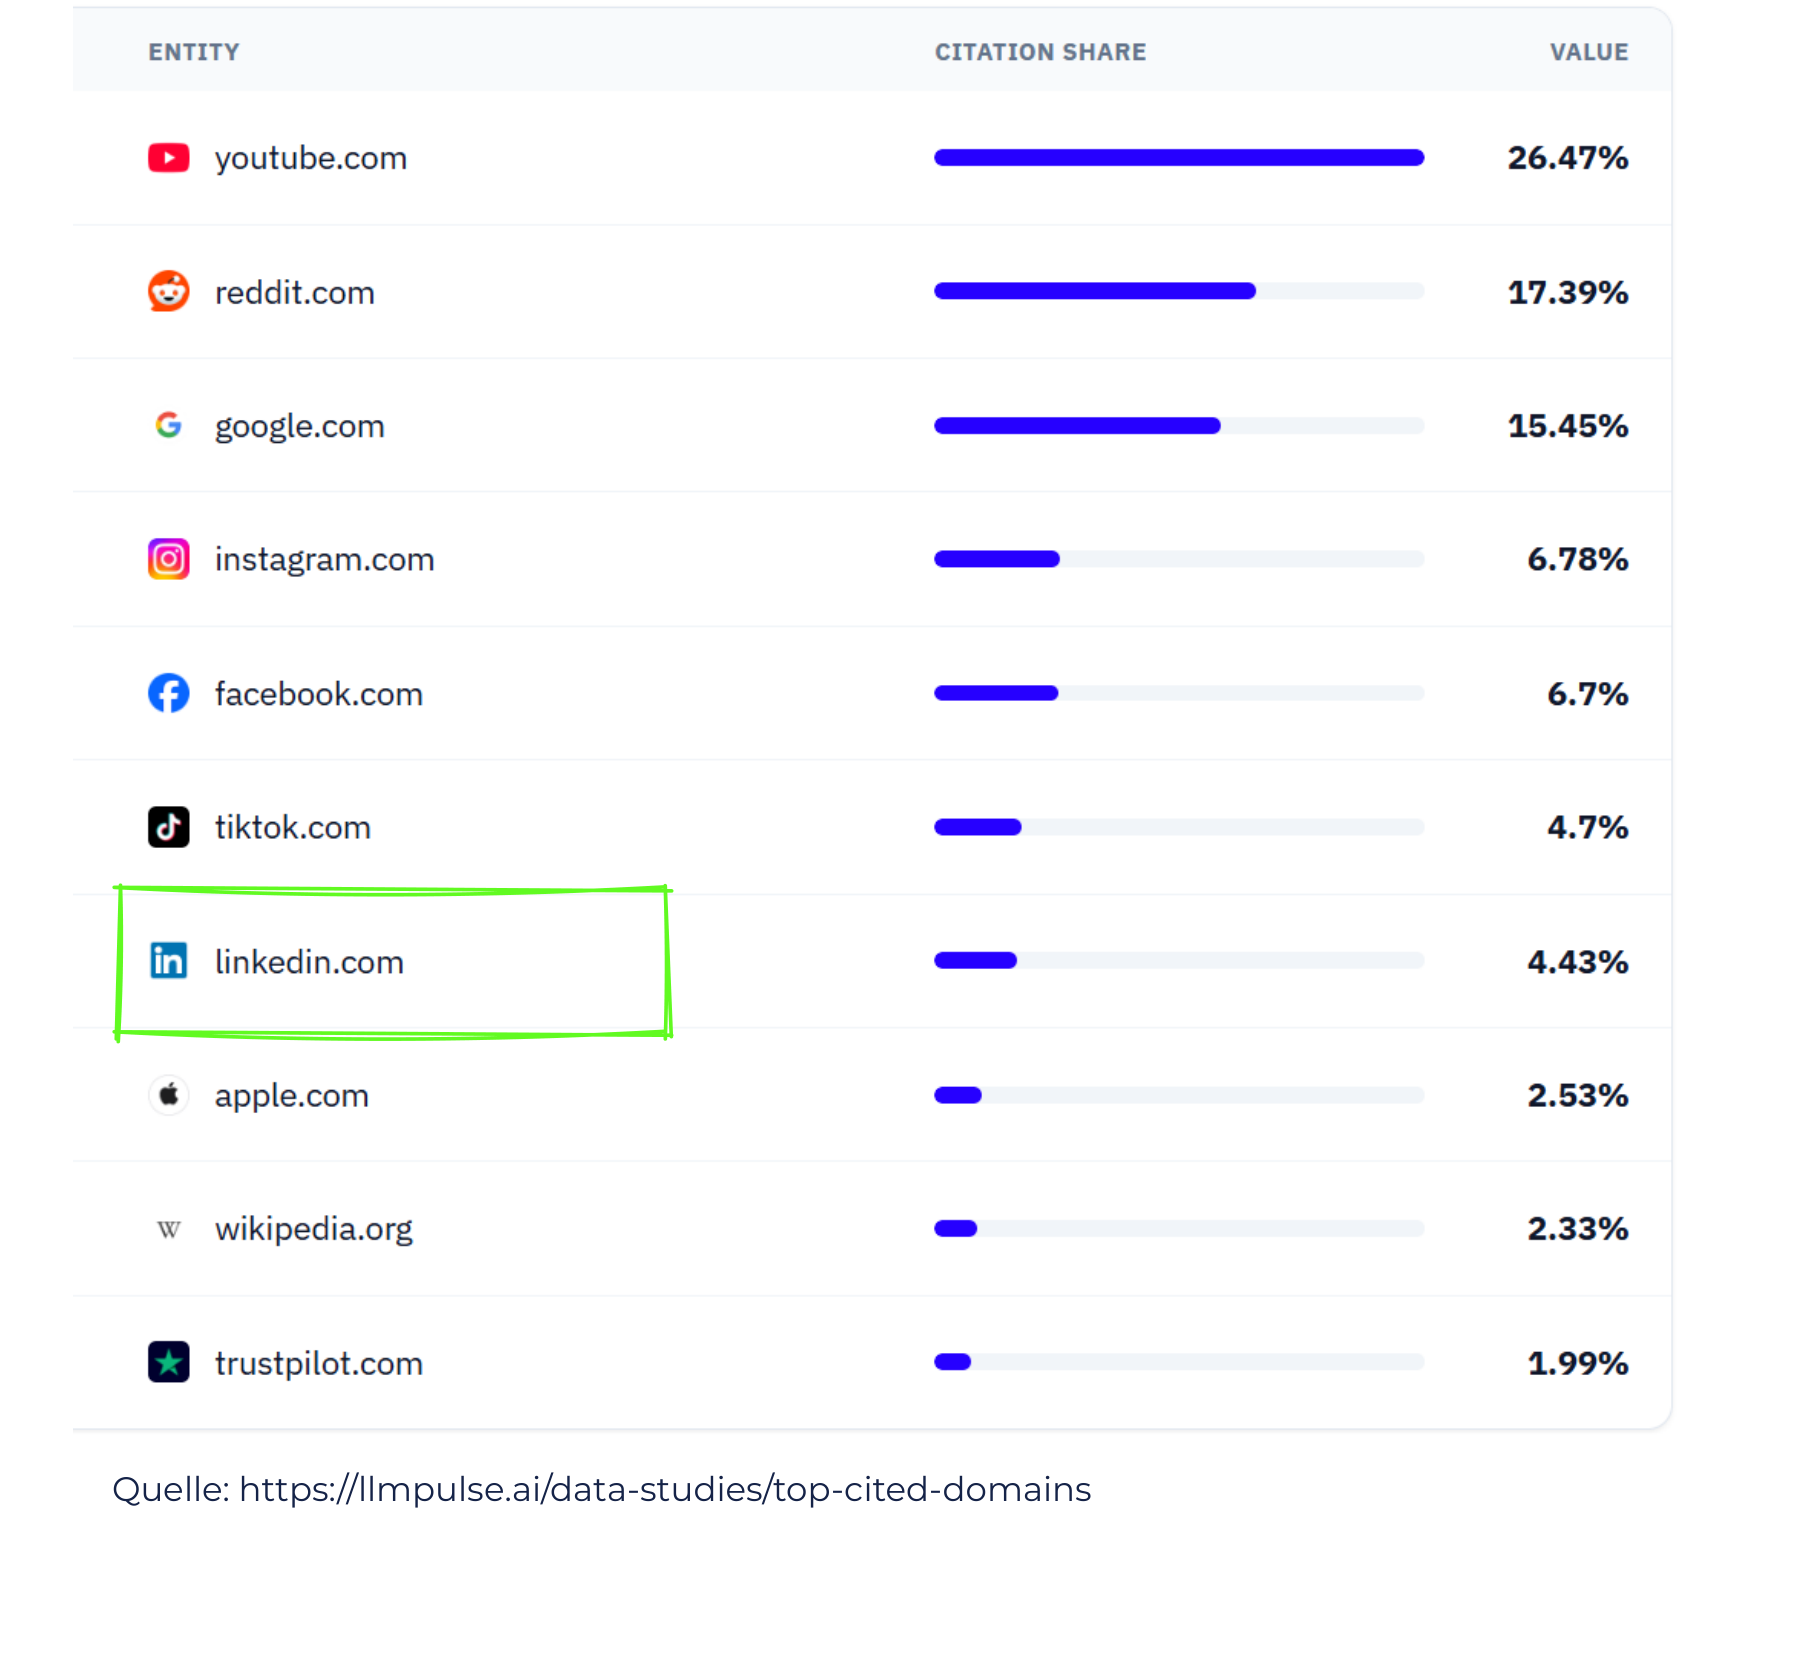Click the YouTube logo icon
The width and height of the screenshot is (1800, 1670).
[x=168, y=158]
